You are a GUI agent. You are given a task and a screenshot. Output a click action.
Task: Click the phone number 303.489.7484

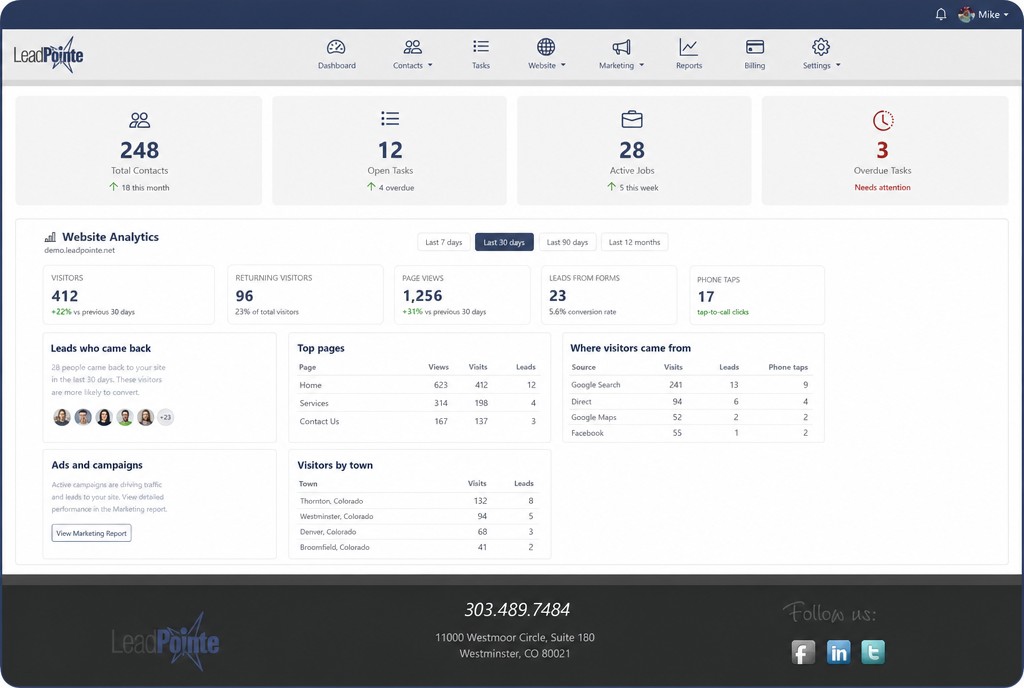(x=517, y=610)
